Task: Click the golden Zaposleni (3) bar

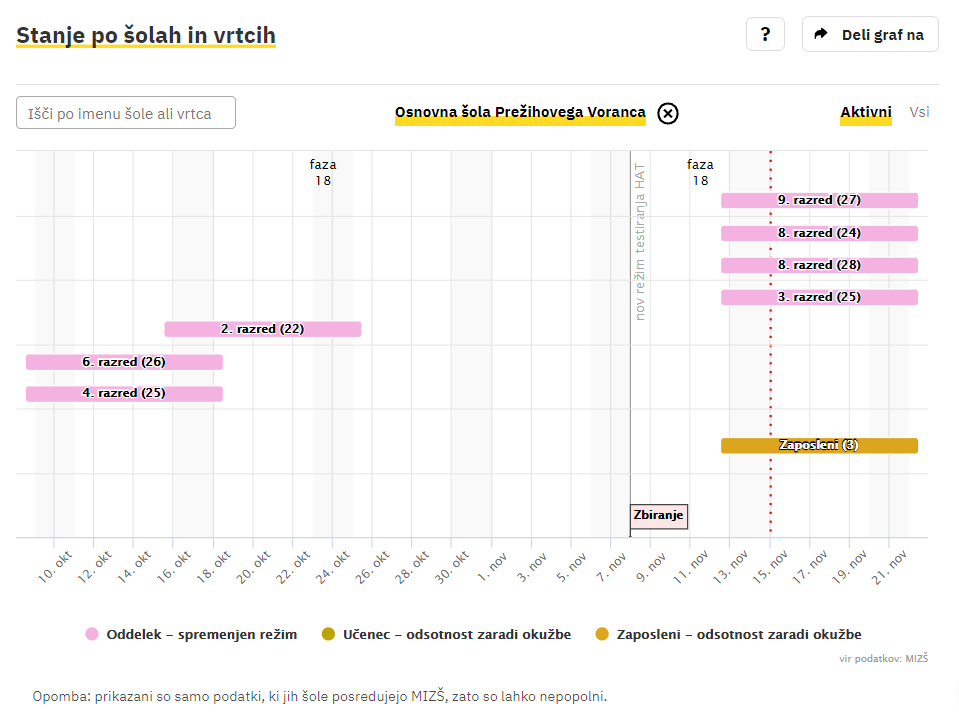Action: [x=819, y=446]
